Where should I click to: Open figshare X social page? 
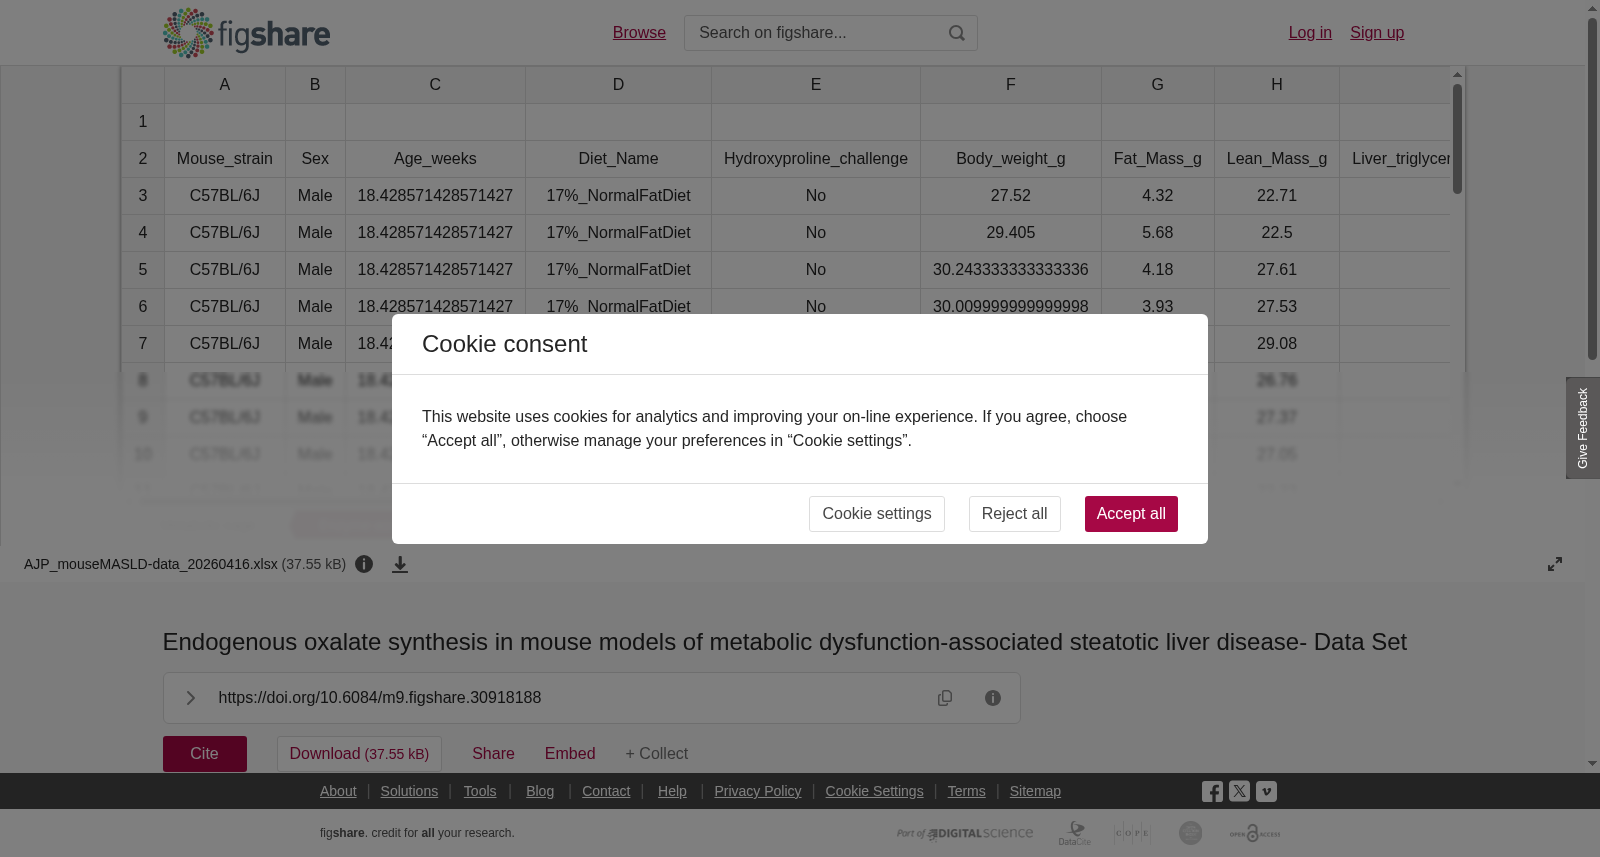click(1239, 791)
